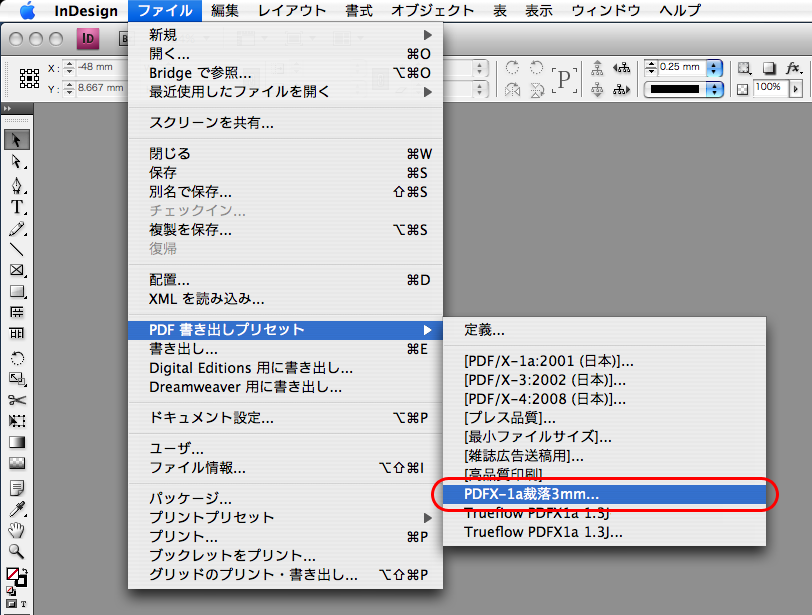Viewport: 812px width, 615px height.
Task: Click the stroke style black line preview
Action: point(675,89)
